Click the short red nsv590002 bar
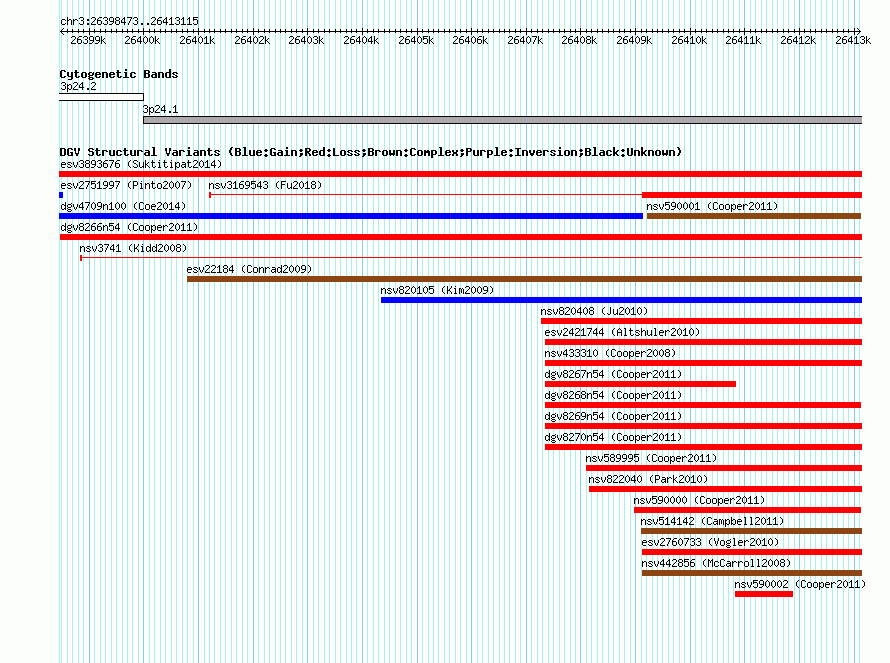The image size is (890, 663). click(x=764, y=594)
